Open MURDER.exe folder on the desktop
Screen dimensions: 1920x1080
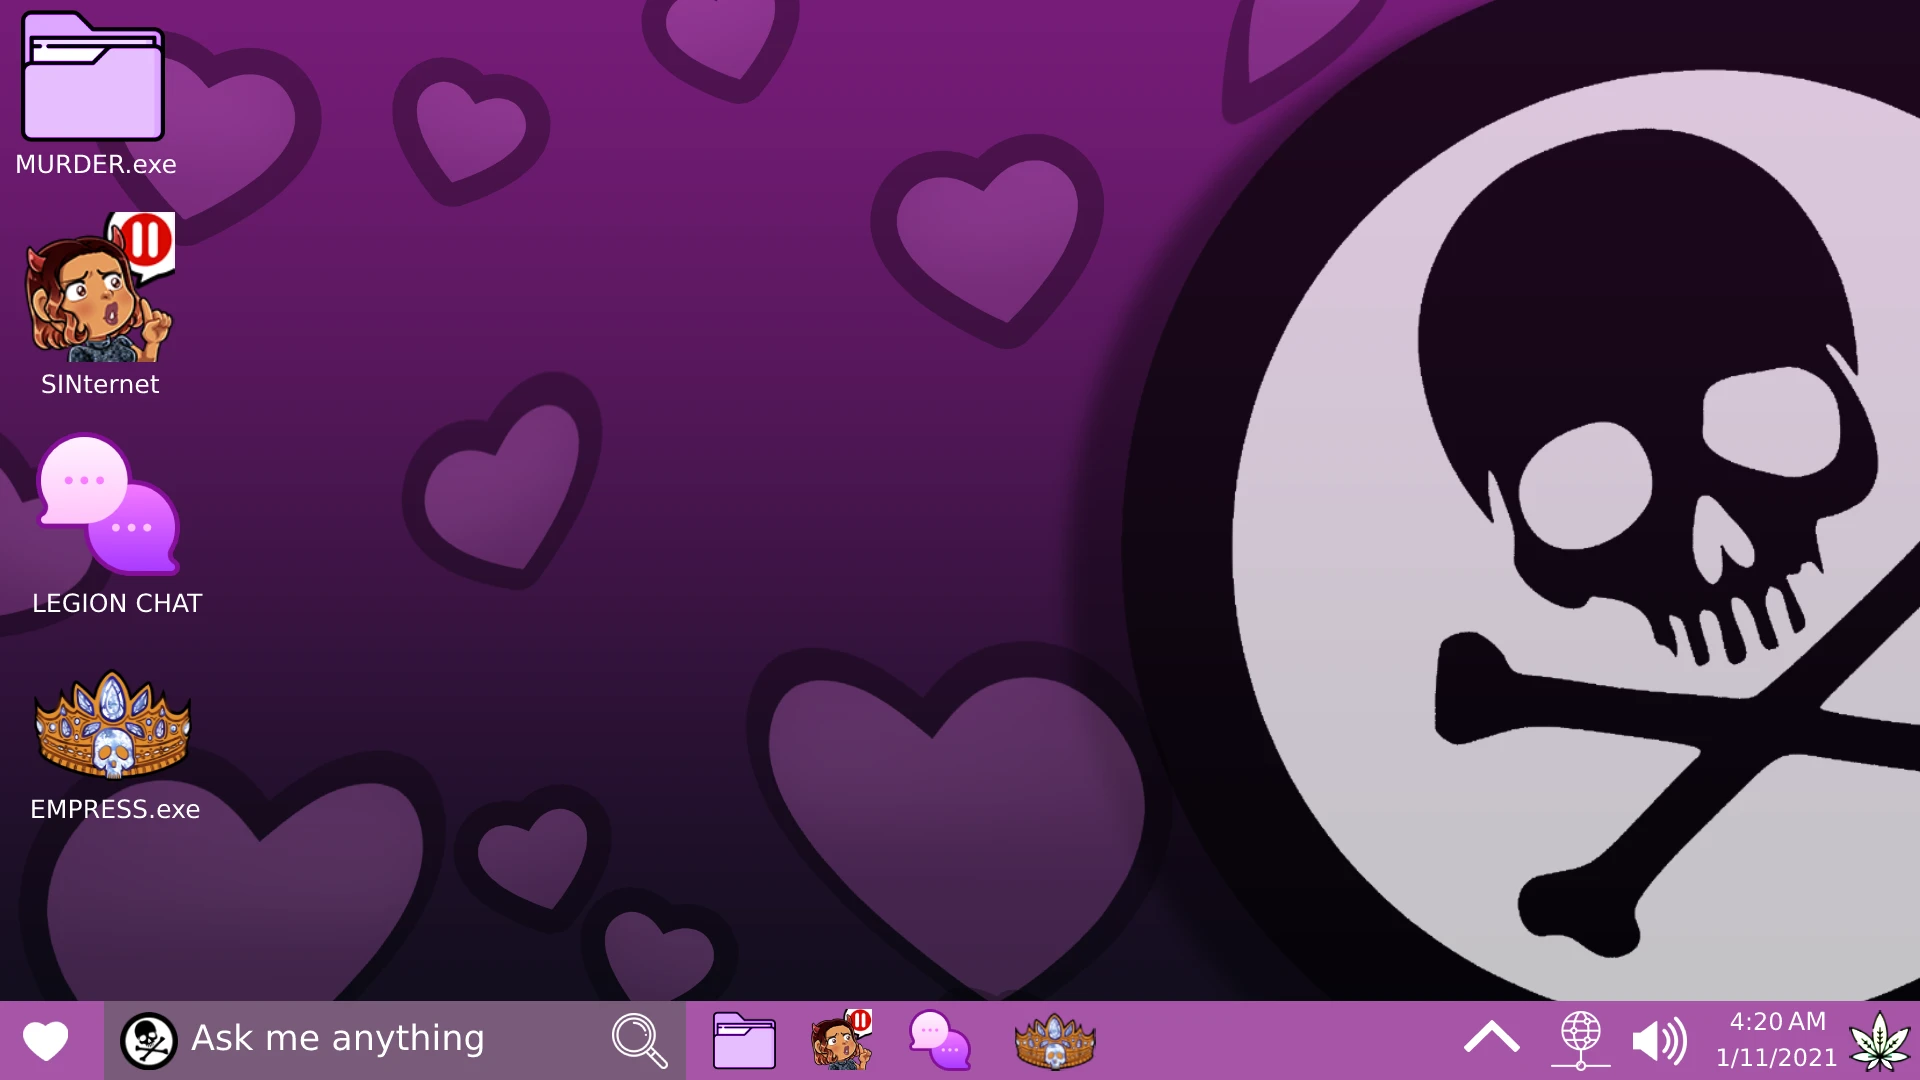tap(92, 75)
